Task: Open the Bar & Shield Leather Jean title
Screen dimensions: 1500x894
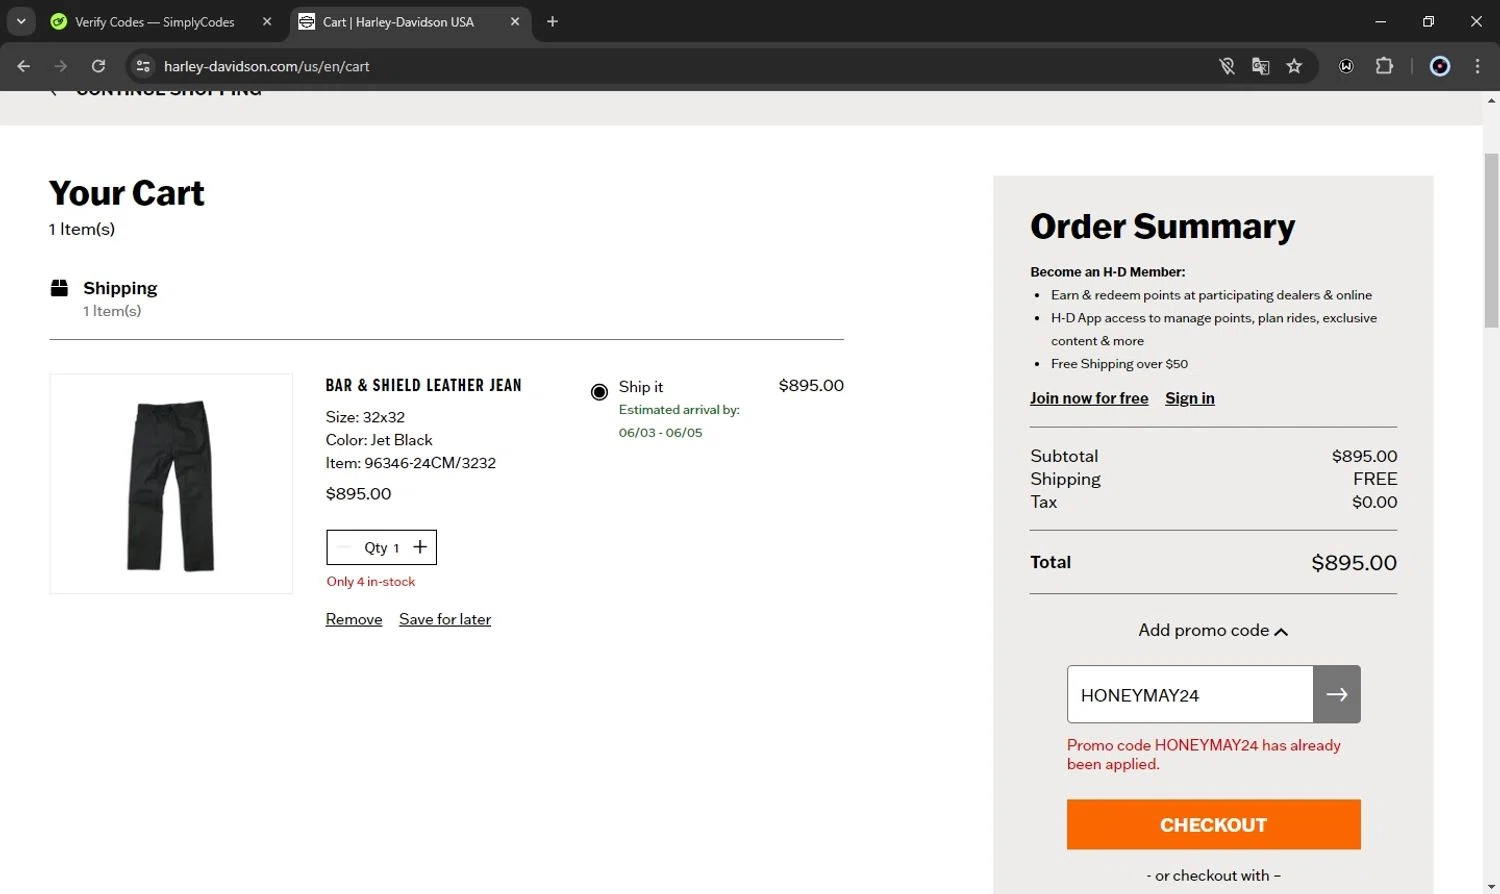Action: tap(423, 385)
